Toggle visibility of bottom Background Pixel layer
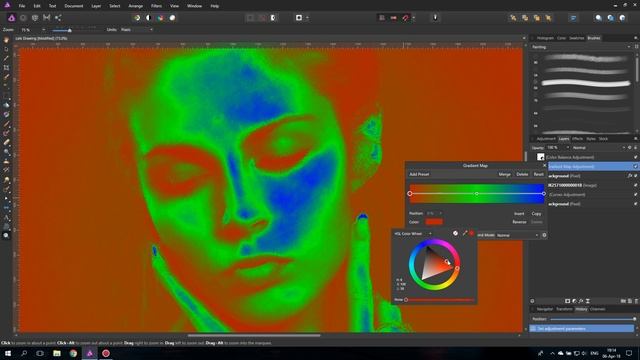The height and width of the screenshot is (360, 640). 636,204
